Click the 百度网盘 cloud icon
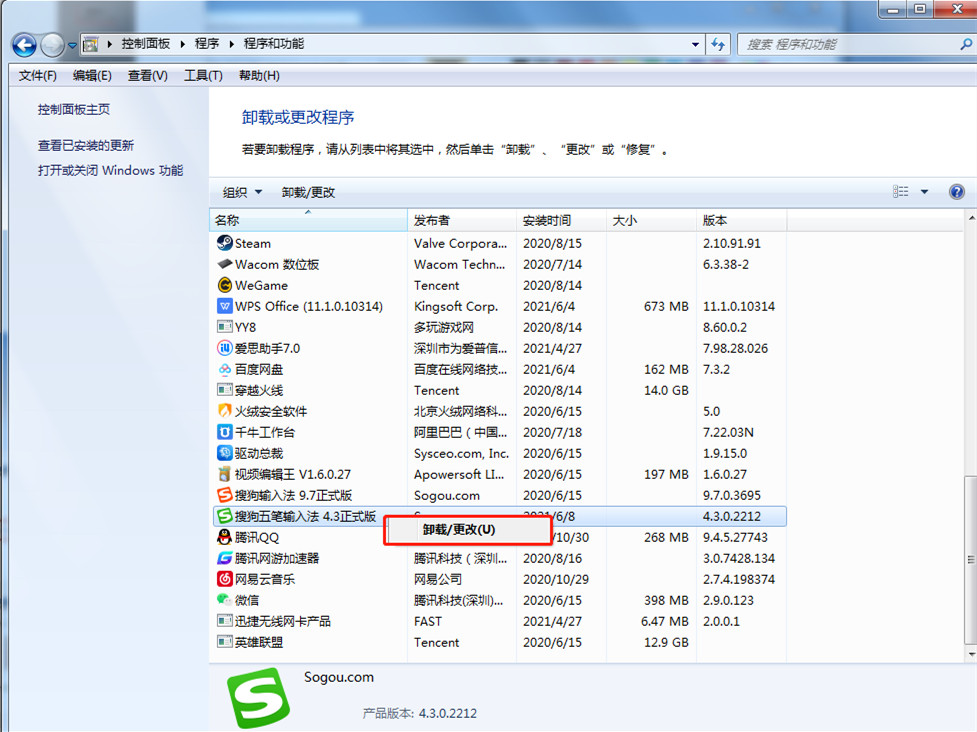 224,369
